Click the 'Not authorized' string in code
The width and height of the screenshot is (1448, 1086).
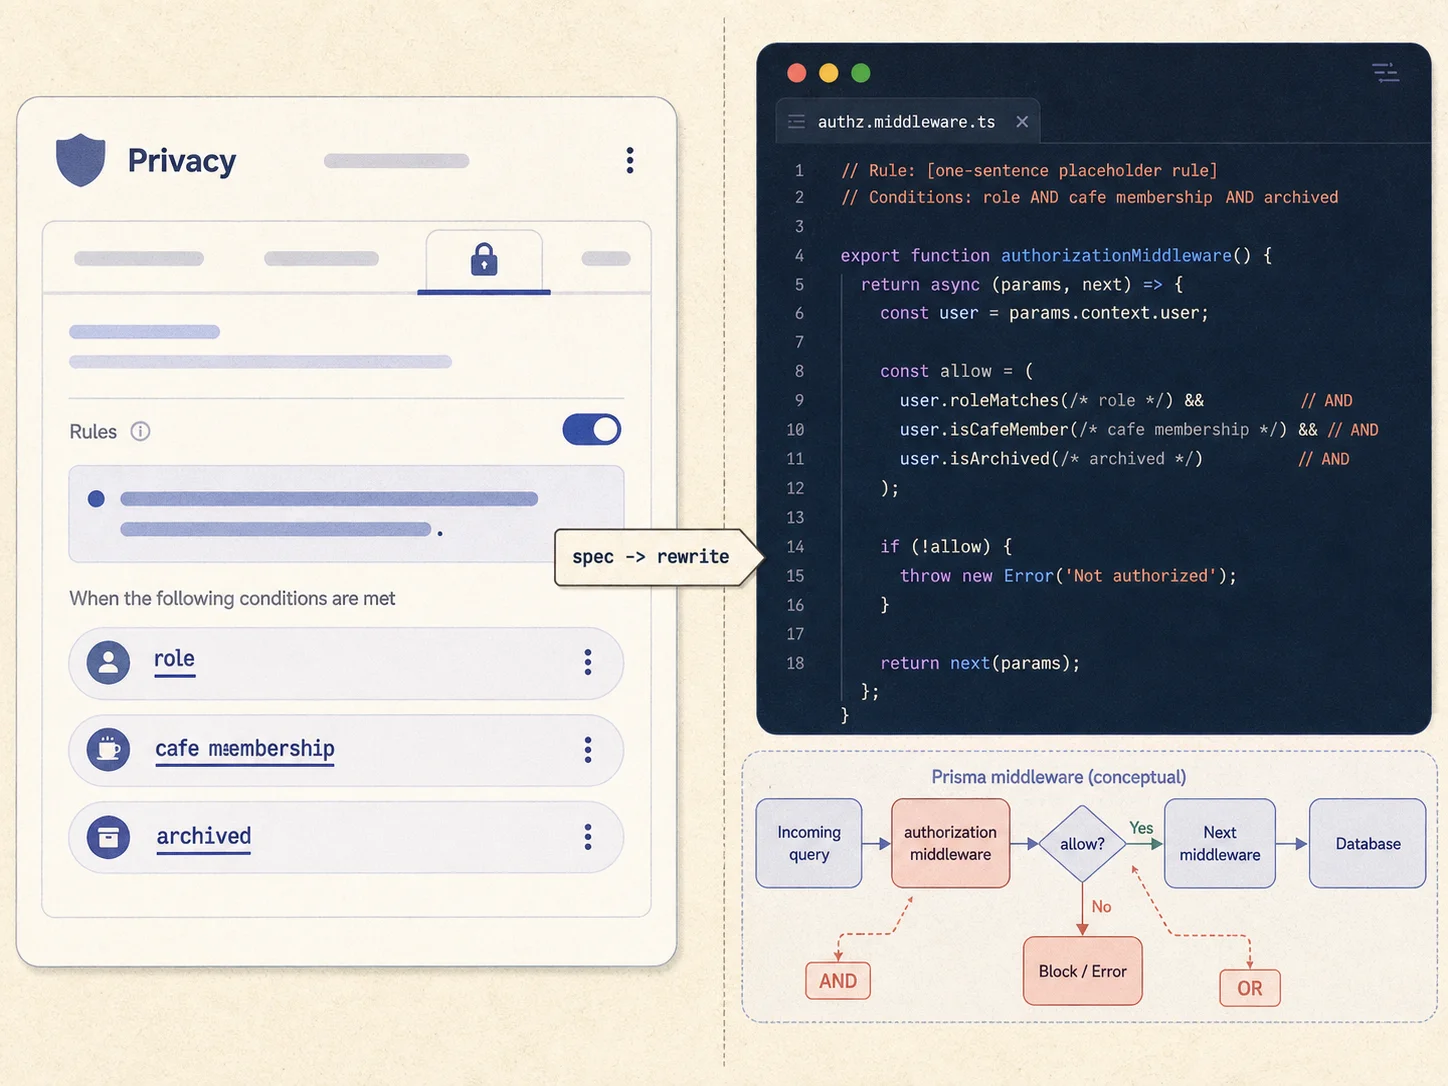[1141, 575]
